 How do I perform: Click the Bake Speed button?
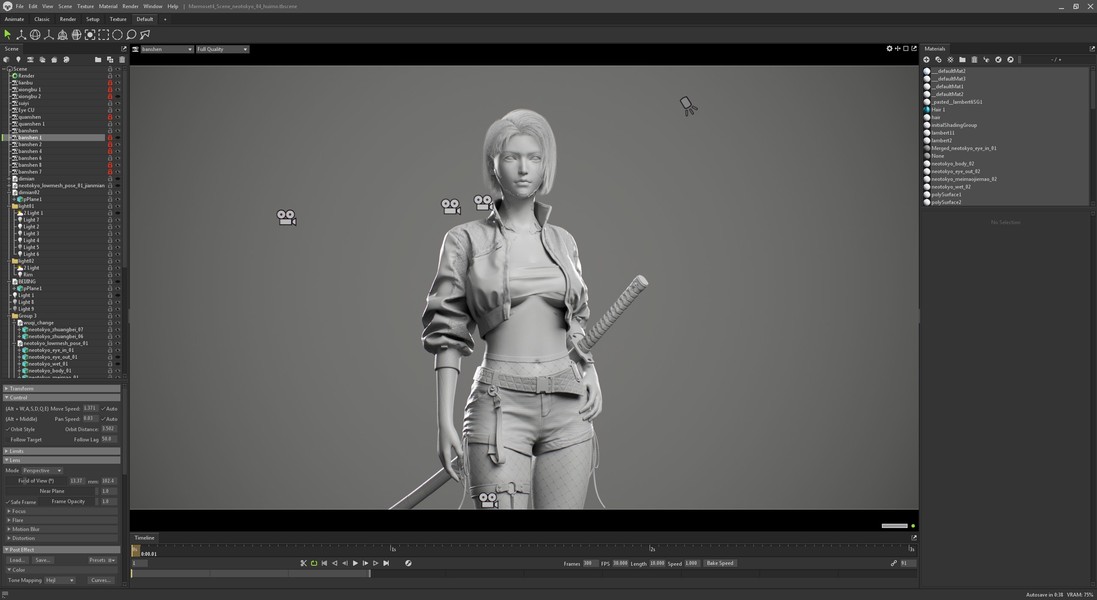point(720,563)
